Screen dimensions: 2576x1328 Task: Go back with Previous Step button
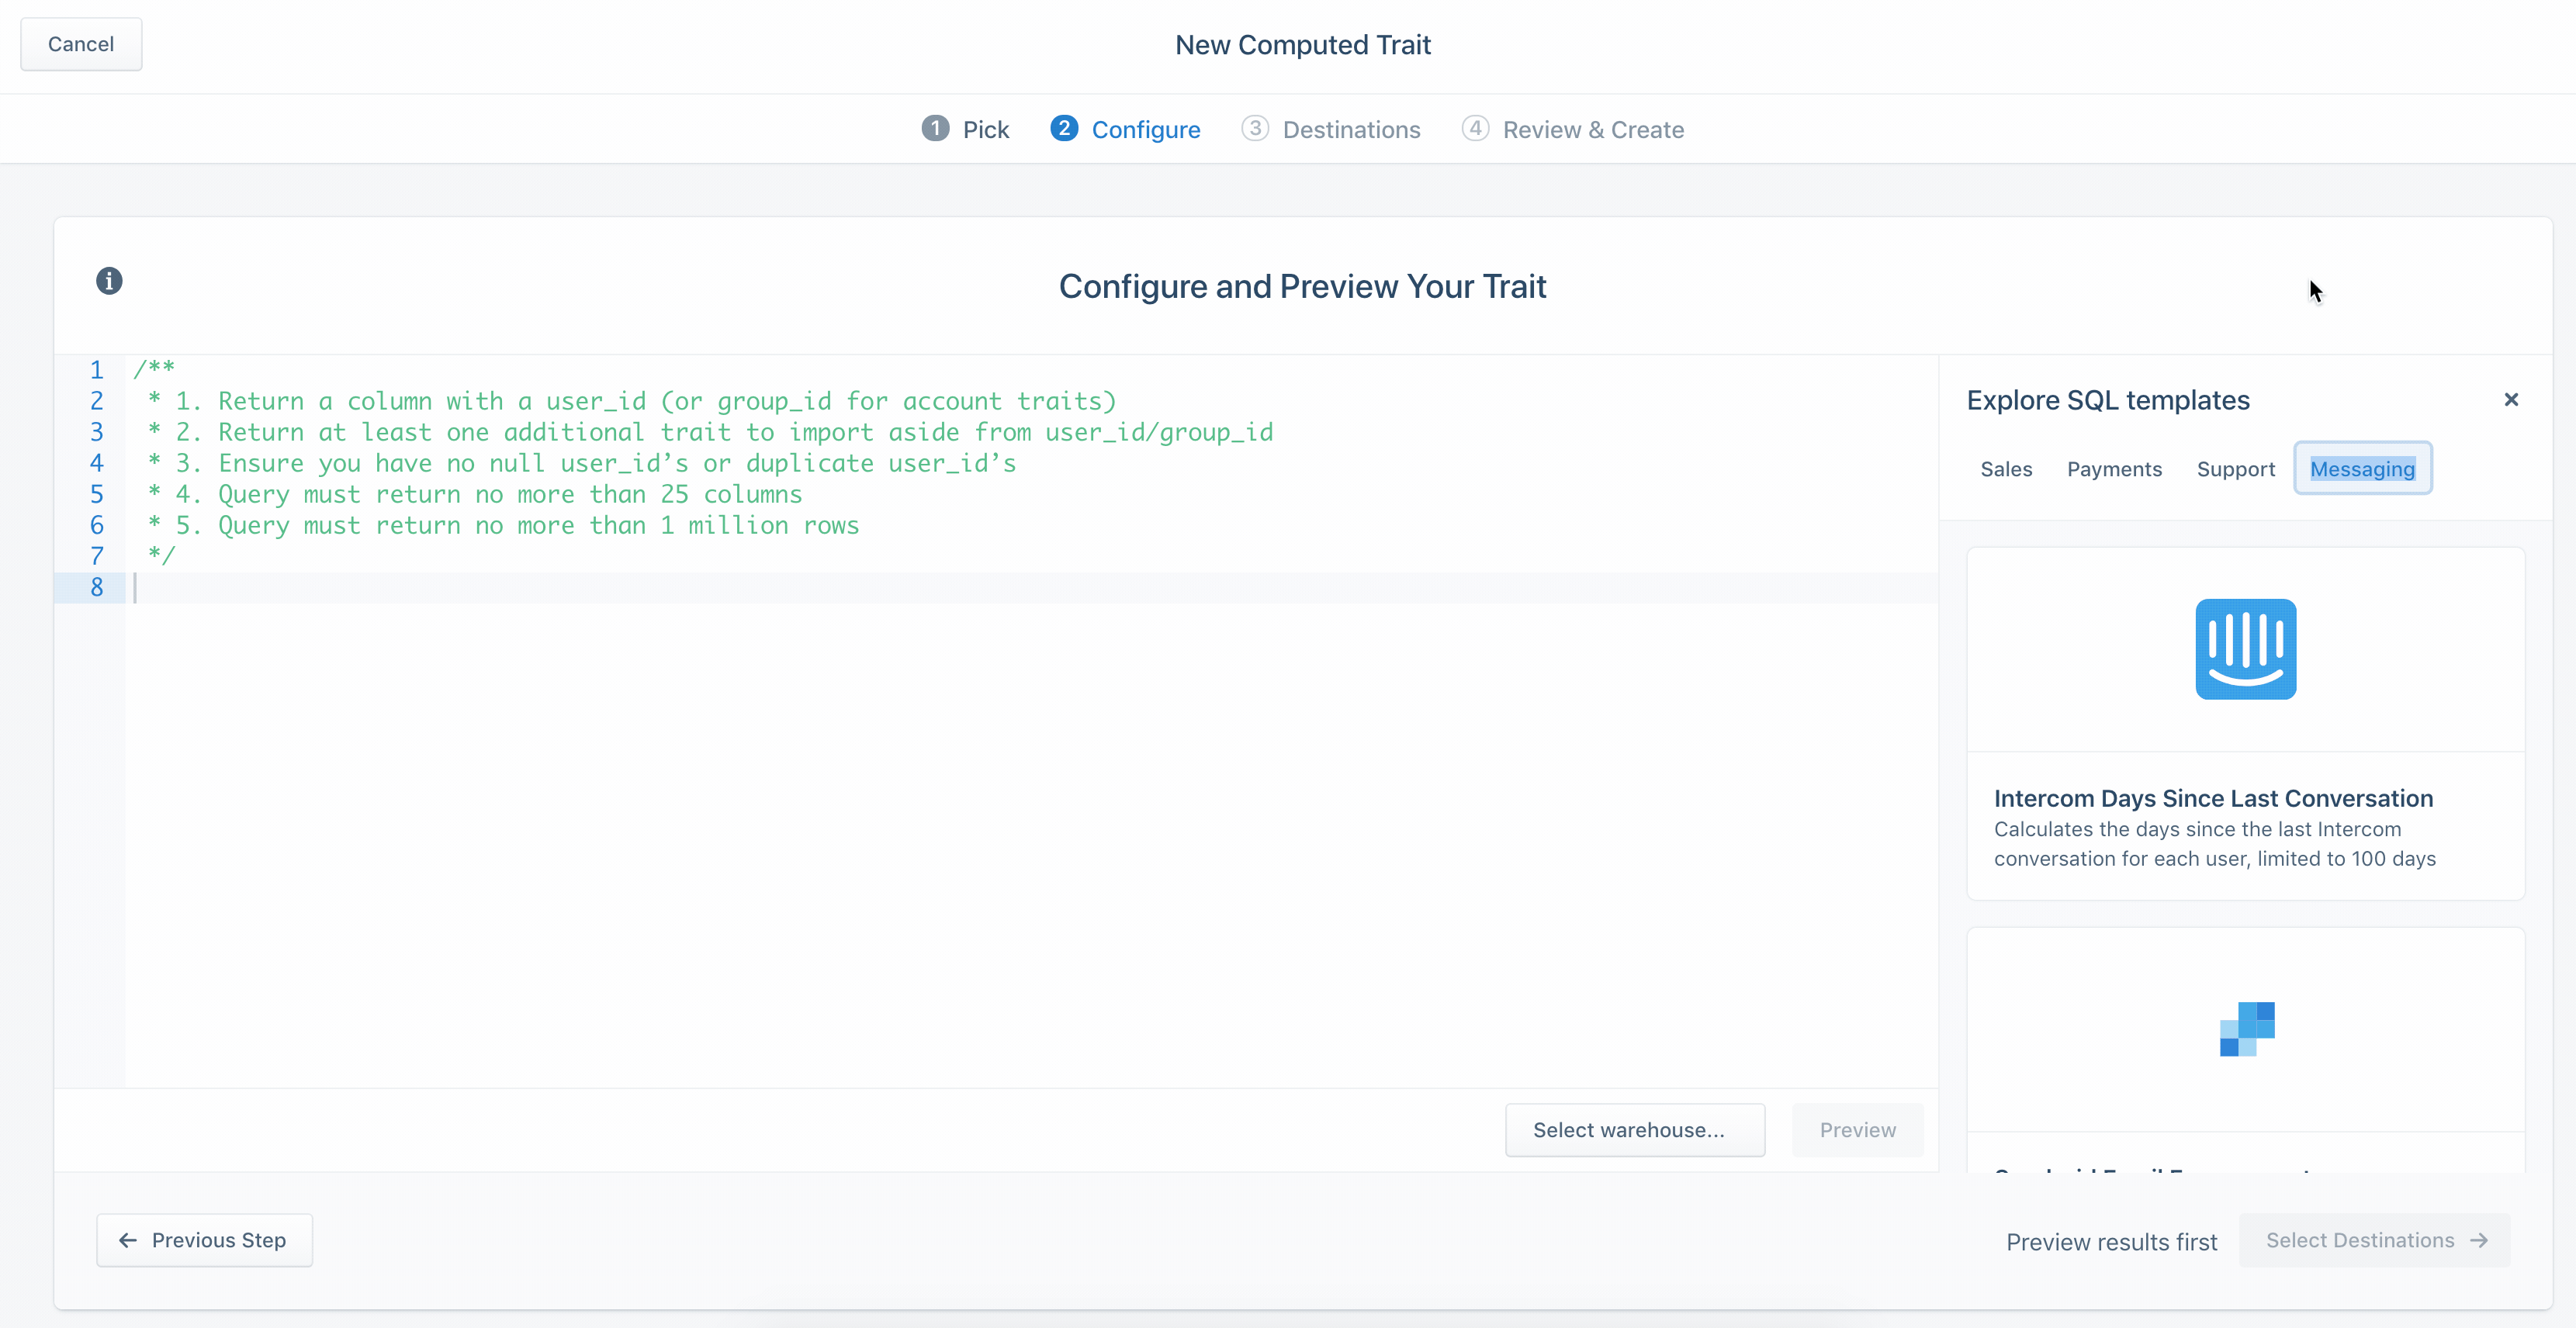204,1240
